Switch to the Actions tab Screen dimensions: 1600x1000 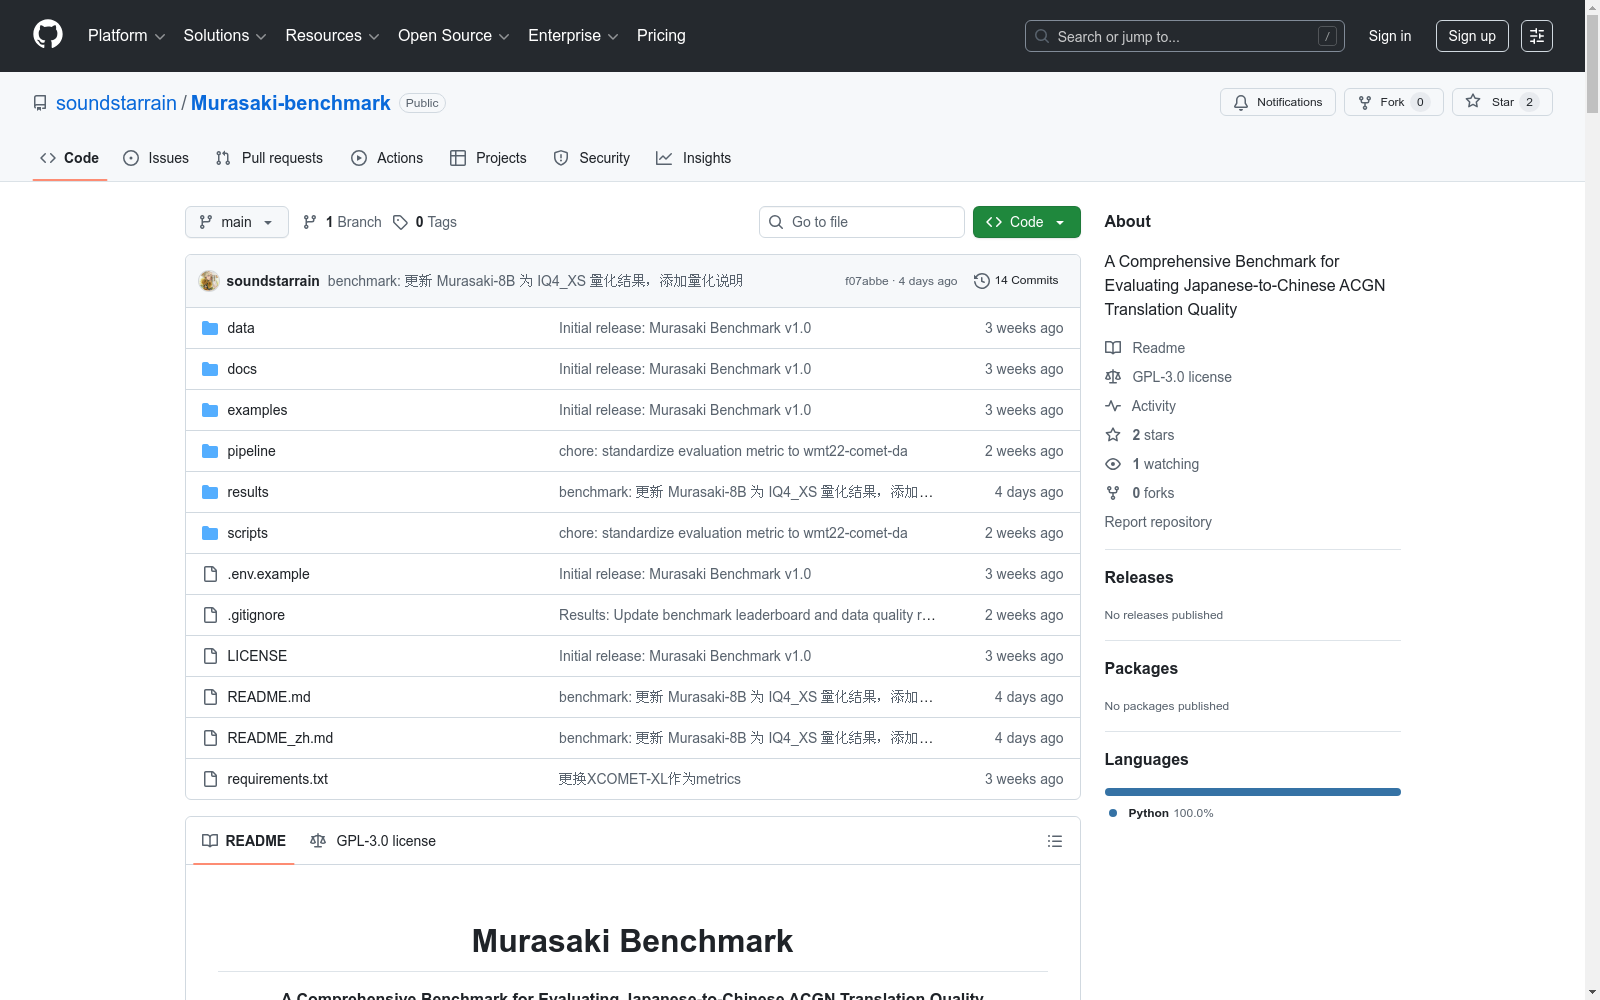pyautogui.click(x=387, y=158)
